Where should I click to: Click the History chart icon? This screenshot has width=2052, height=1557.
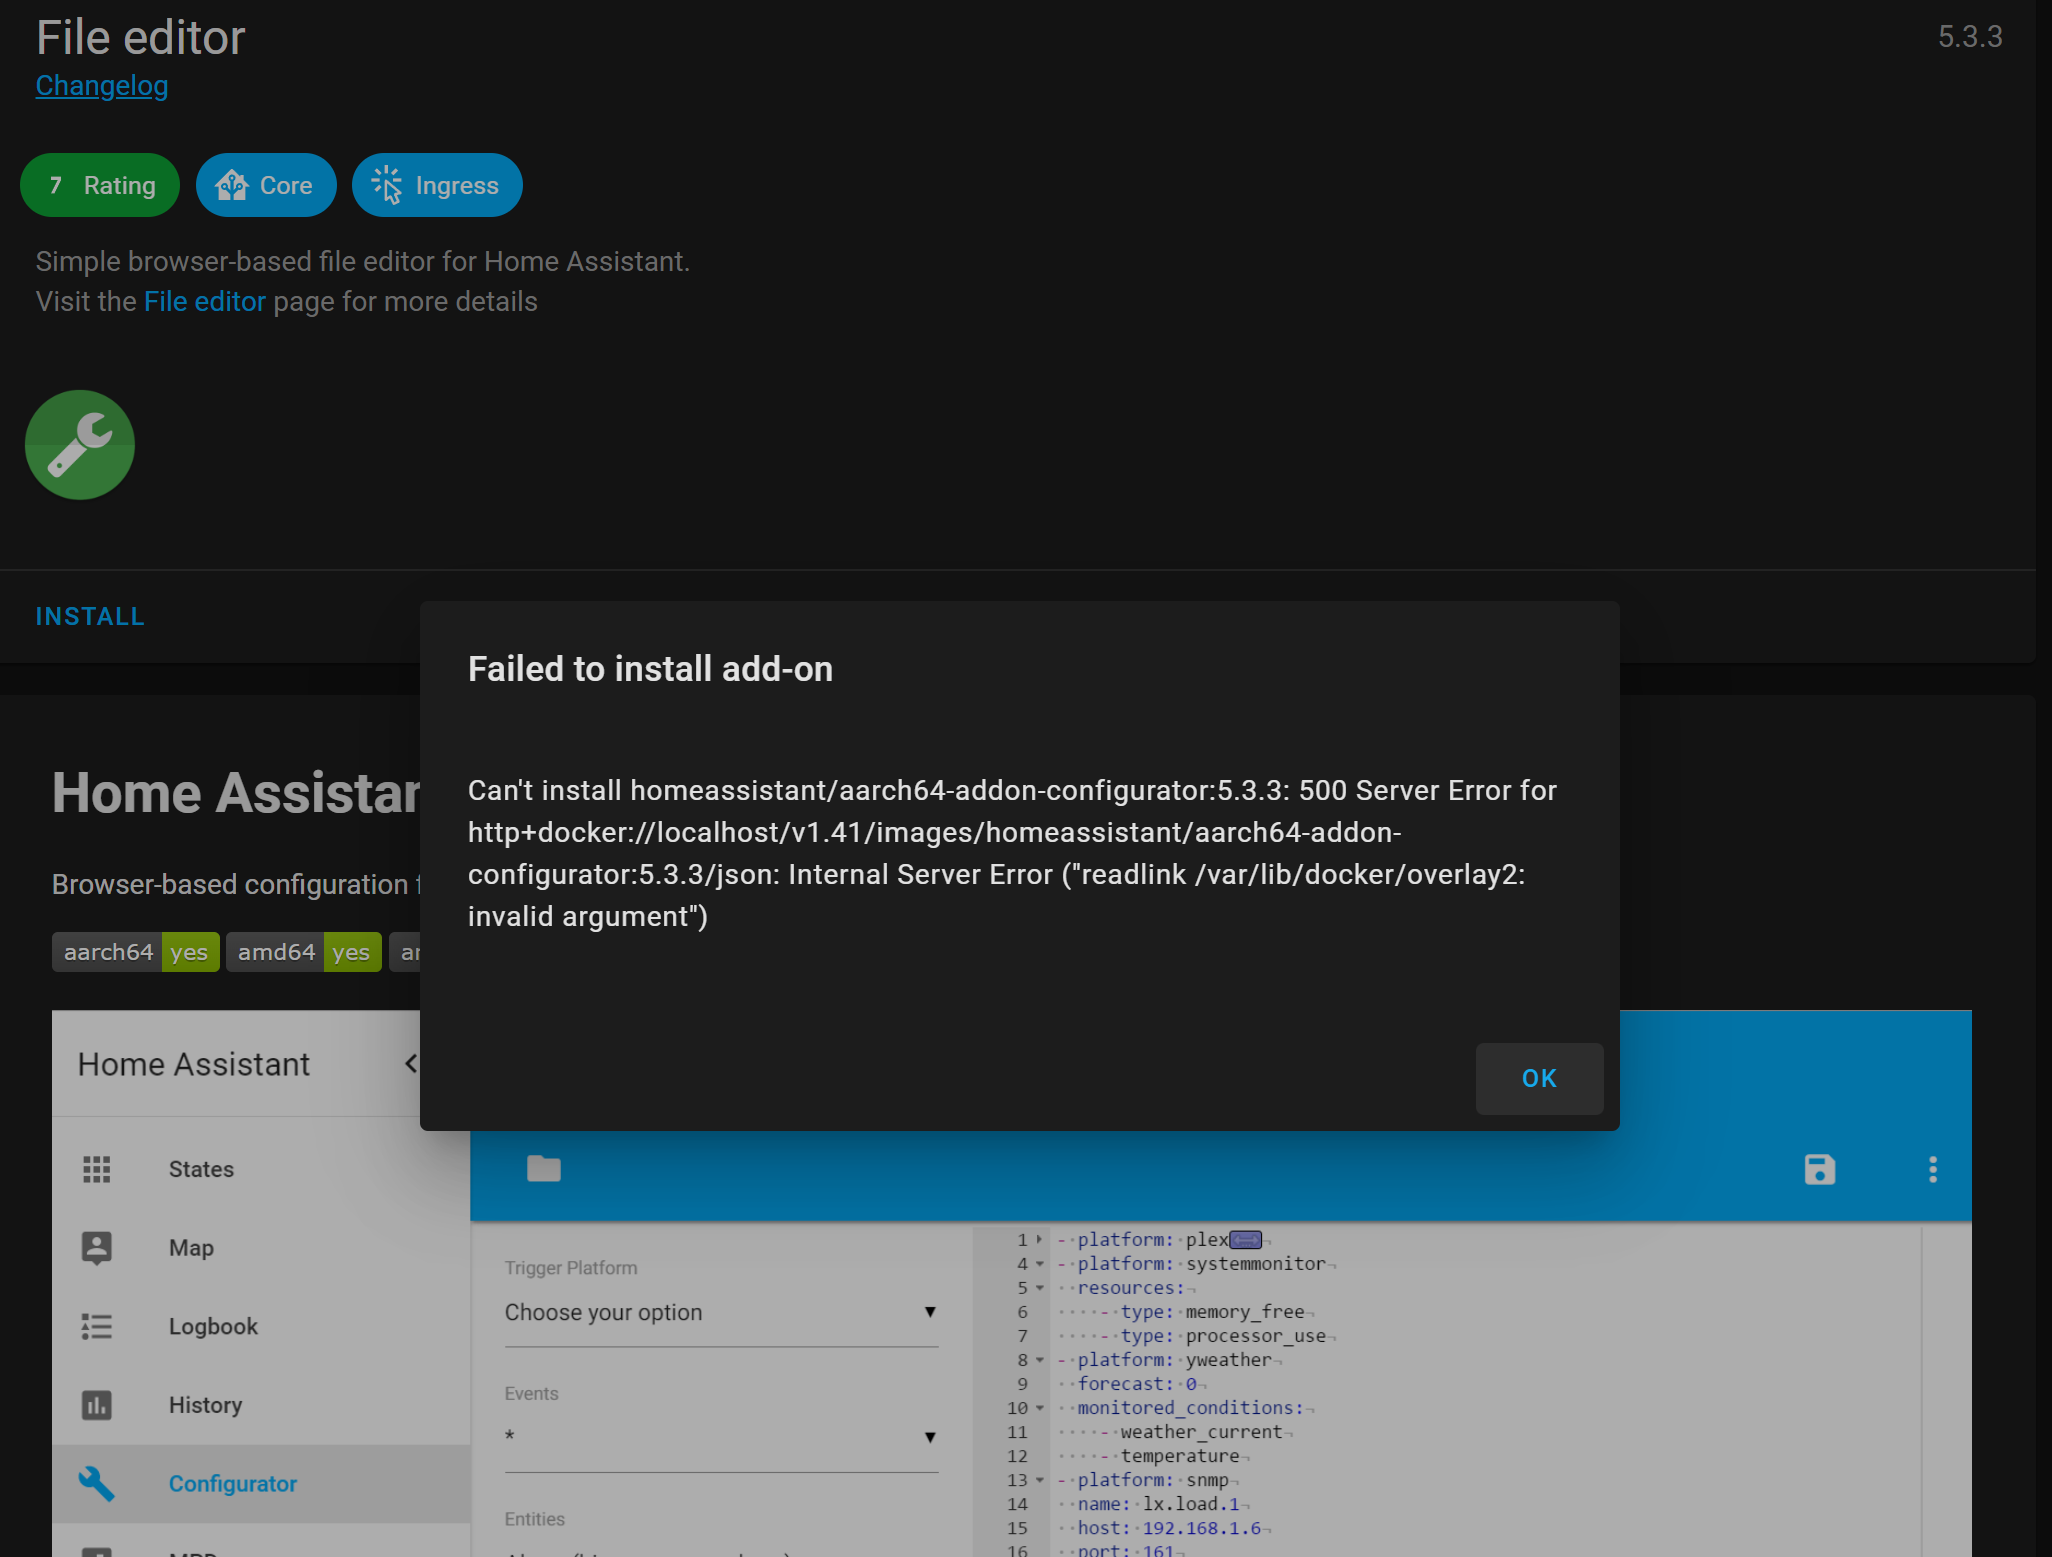point(96,1404)
